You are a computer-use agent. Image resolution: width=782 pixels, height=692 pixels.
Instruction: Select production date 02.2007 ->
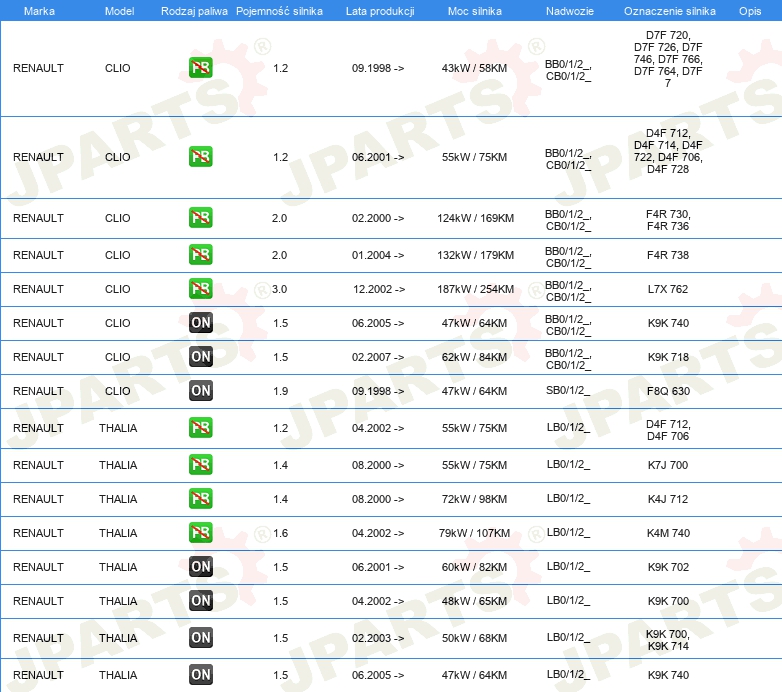click(x=378, y=357)
